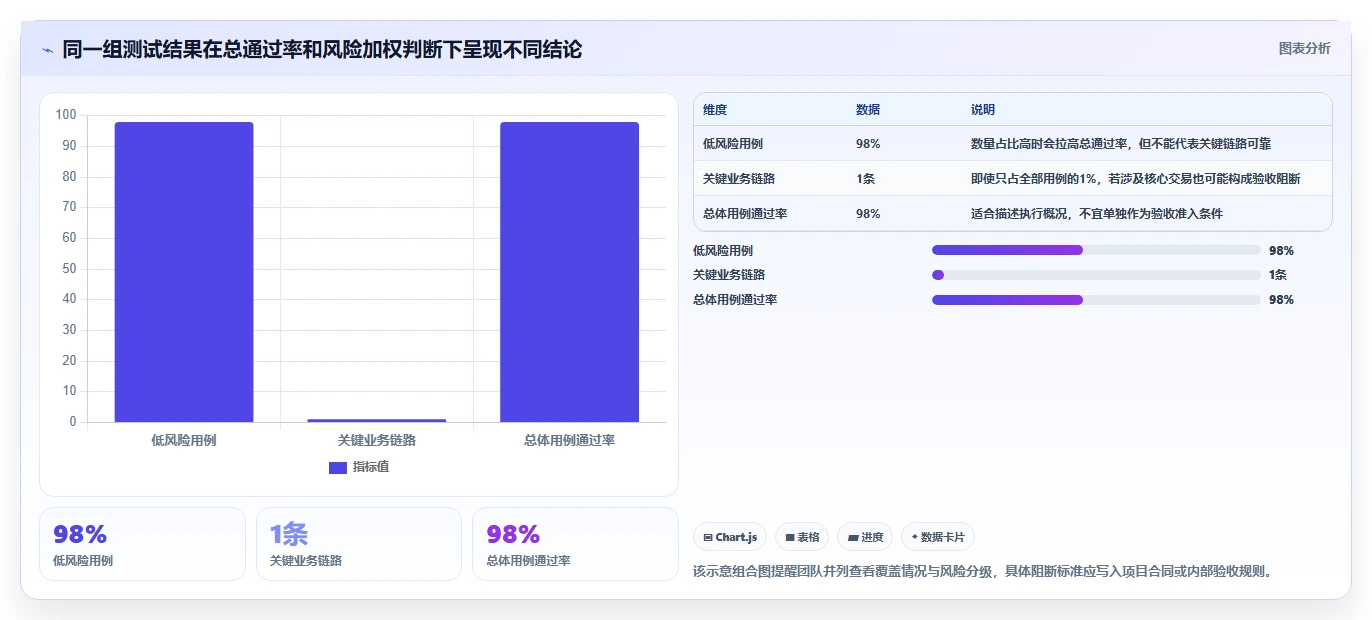The height and width of the screenshot is (620, 1372).
Task: Click the 说明 column header
Action: (x=983, y=110)
